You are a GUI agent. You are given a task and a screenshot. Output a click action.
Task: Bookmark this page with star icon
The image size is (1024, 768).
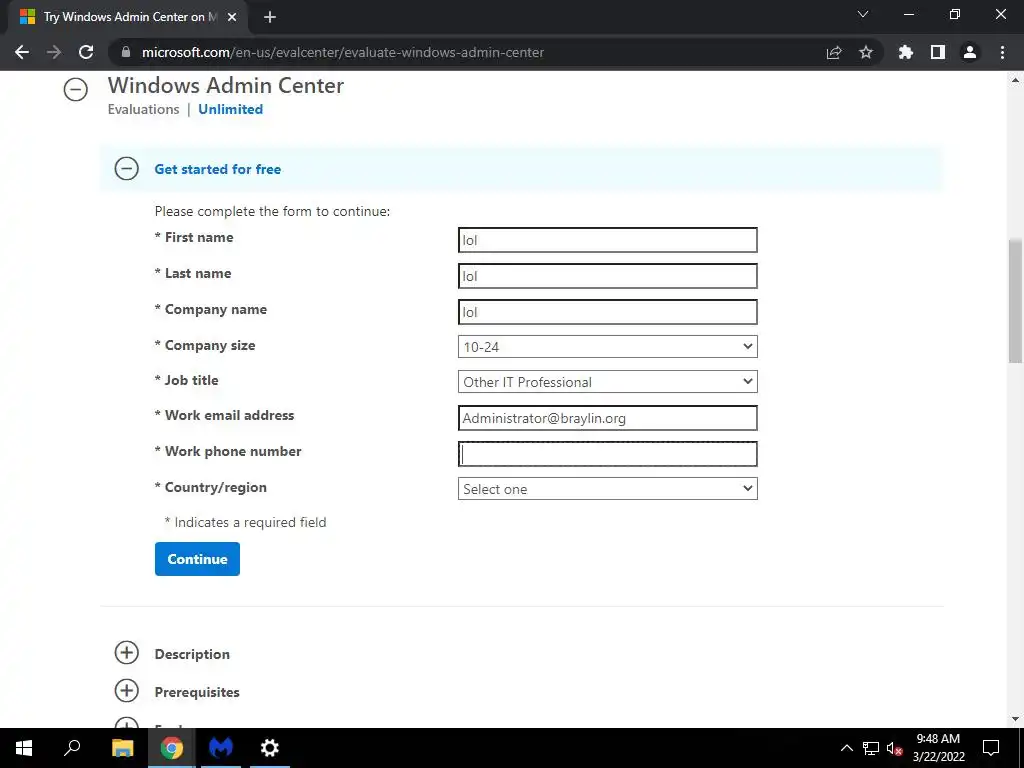(x=866, y=52)
